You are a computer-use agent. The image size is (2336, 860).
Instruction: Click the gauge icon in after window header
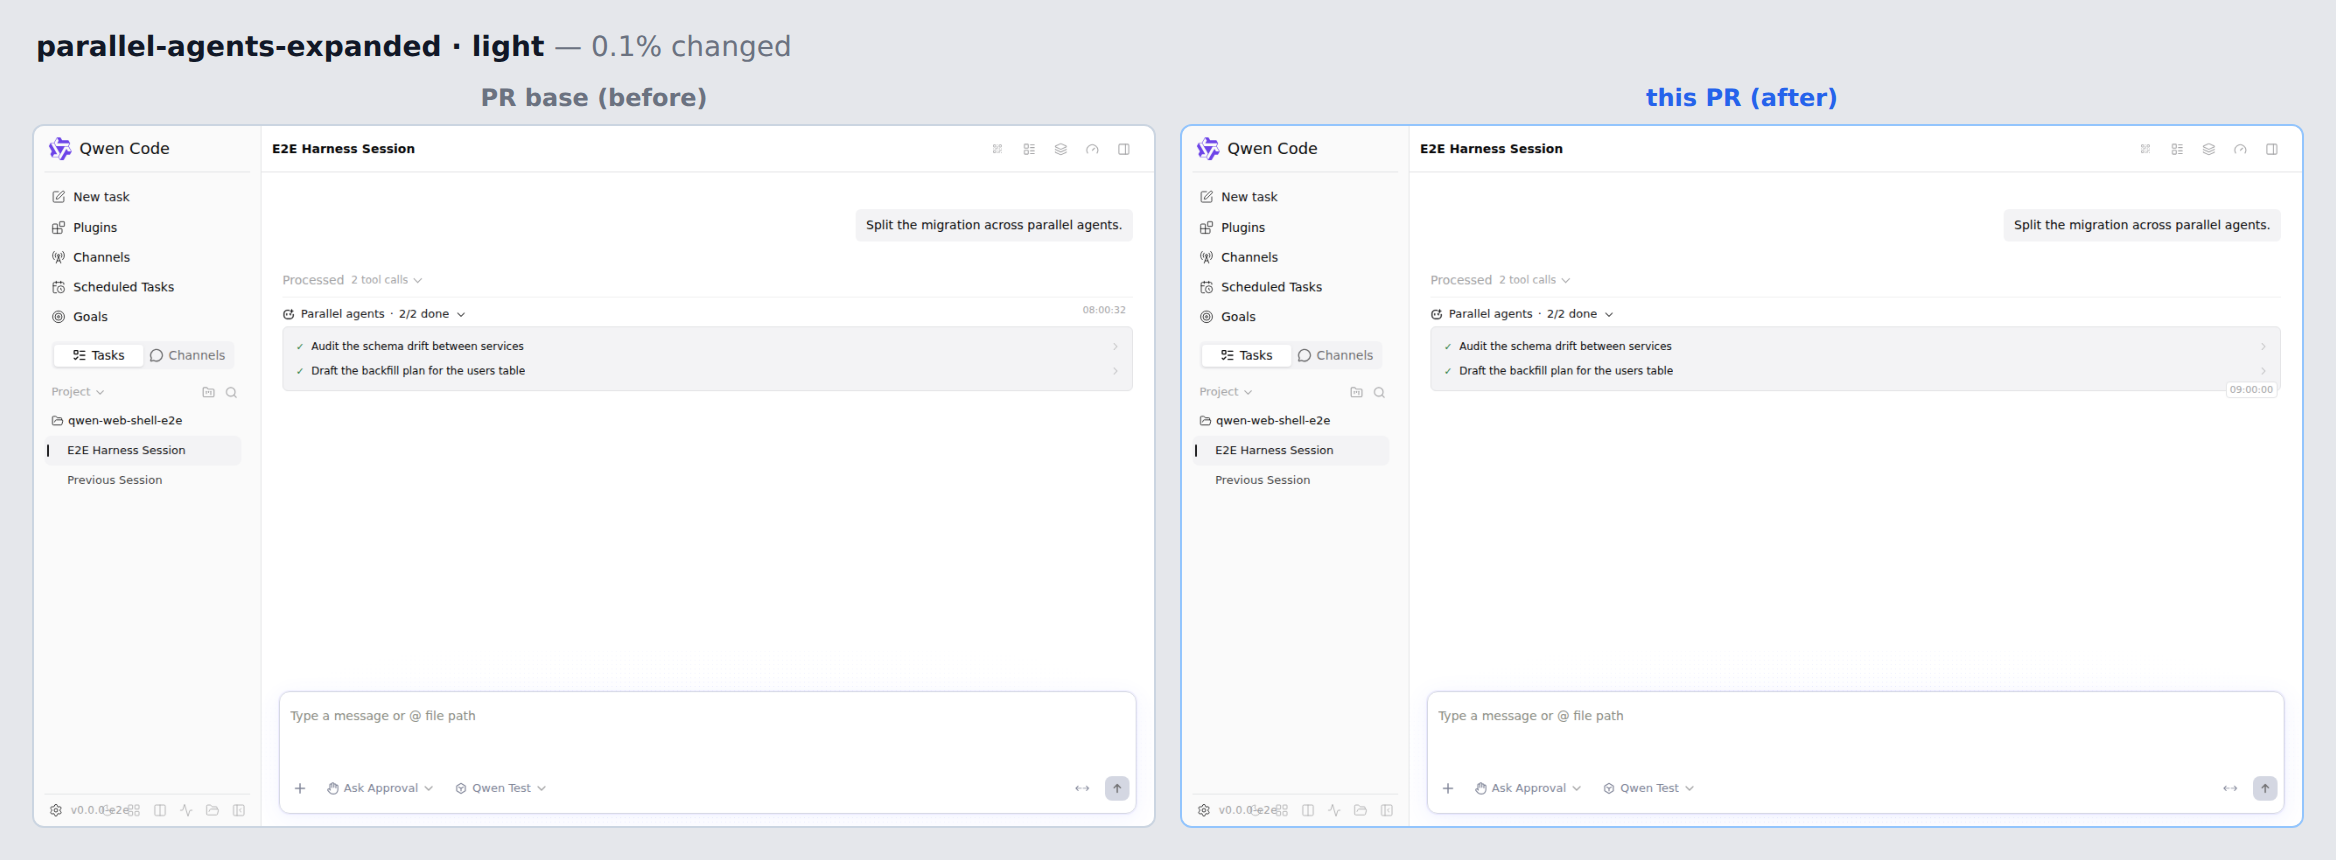pyautogui.click(x=2241, y=149)
